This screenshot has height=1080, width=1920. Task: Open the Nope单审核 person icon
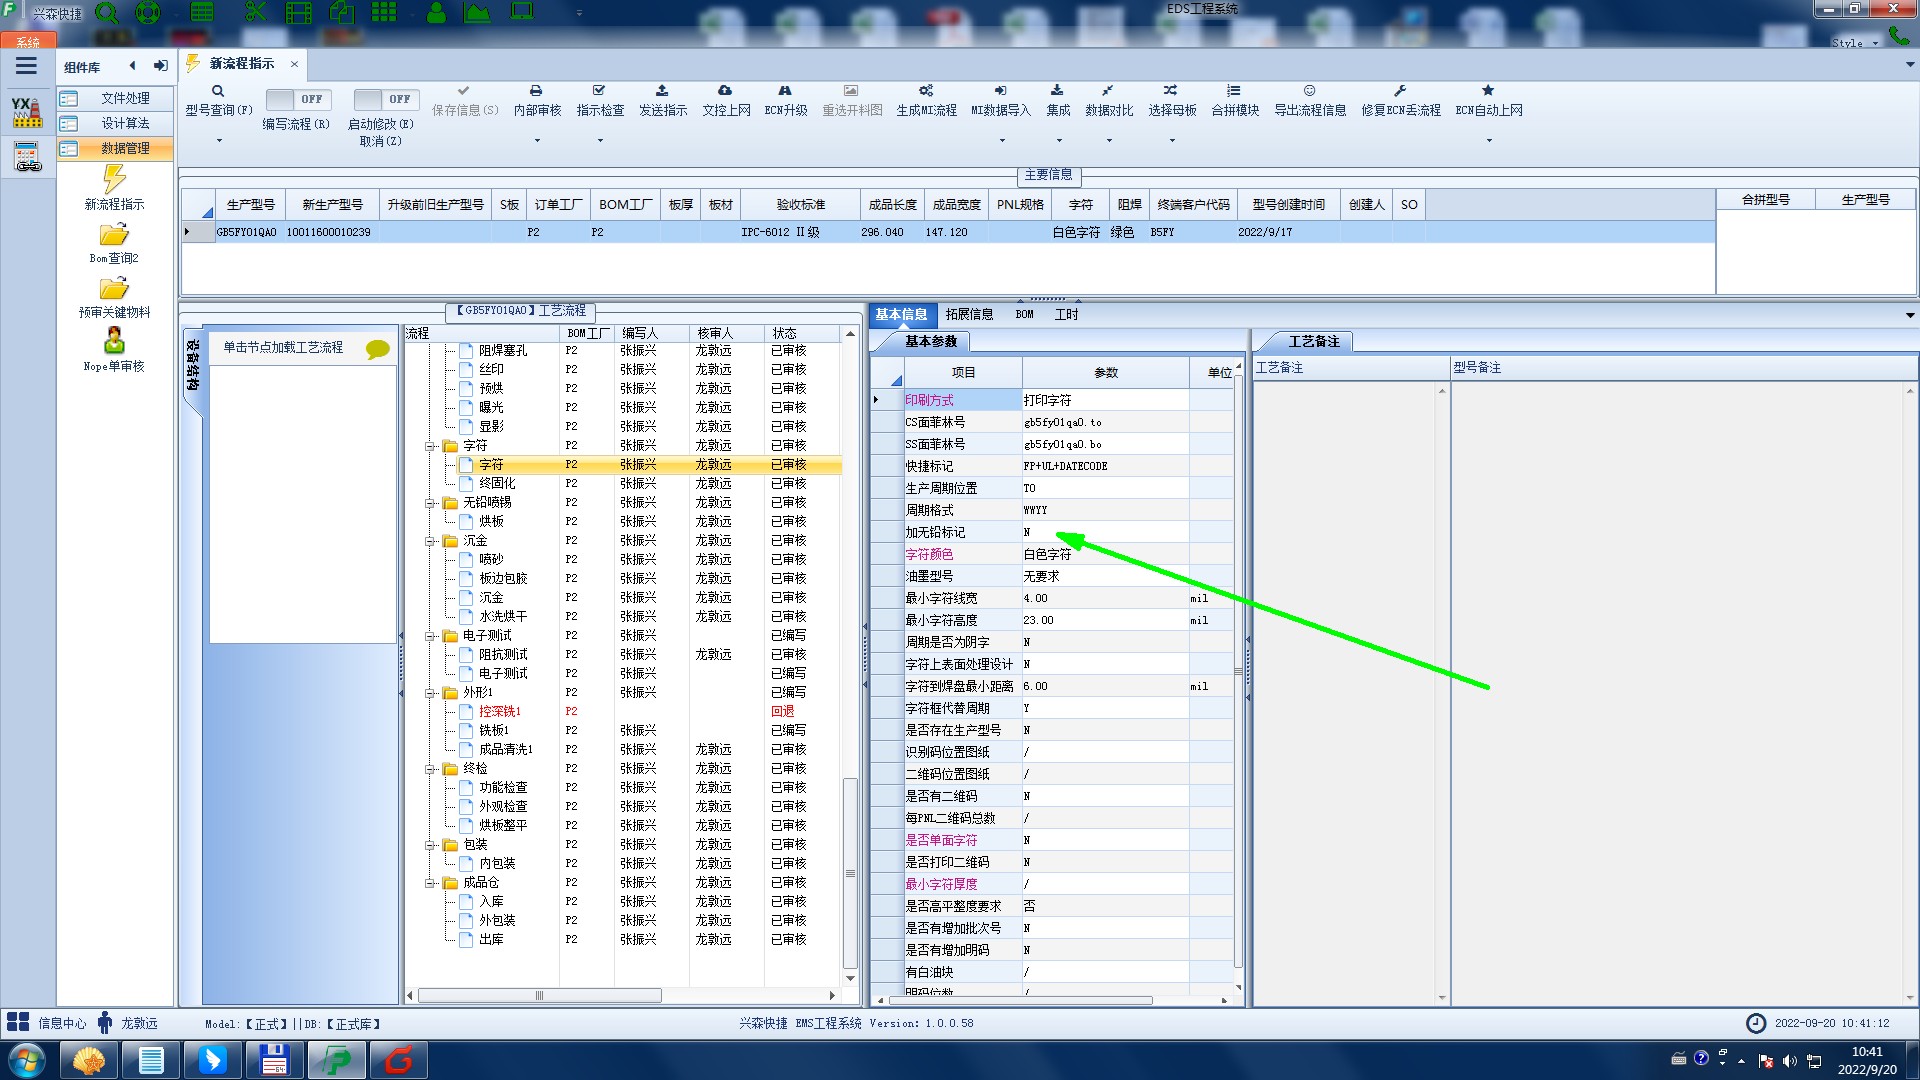pyautogui.click(x=114, y=341)
